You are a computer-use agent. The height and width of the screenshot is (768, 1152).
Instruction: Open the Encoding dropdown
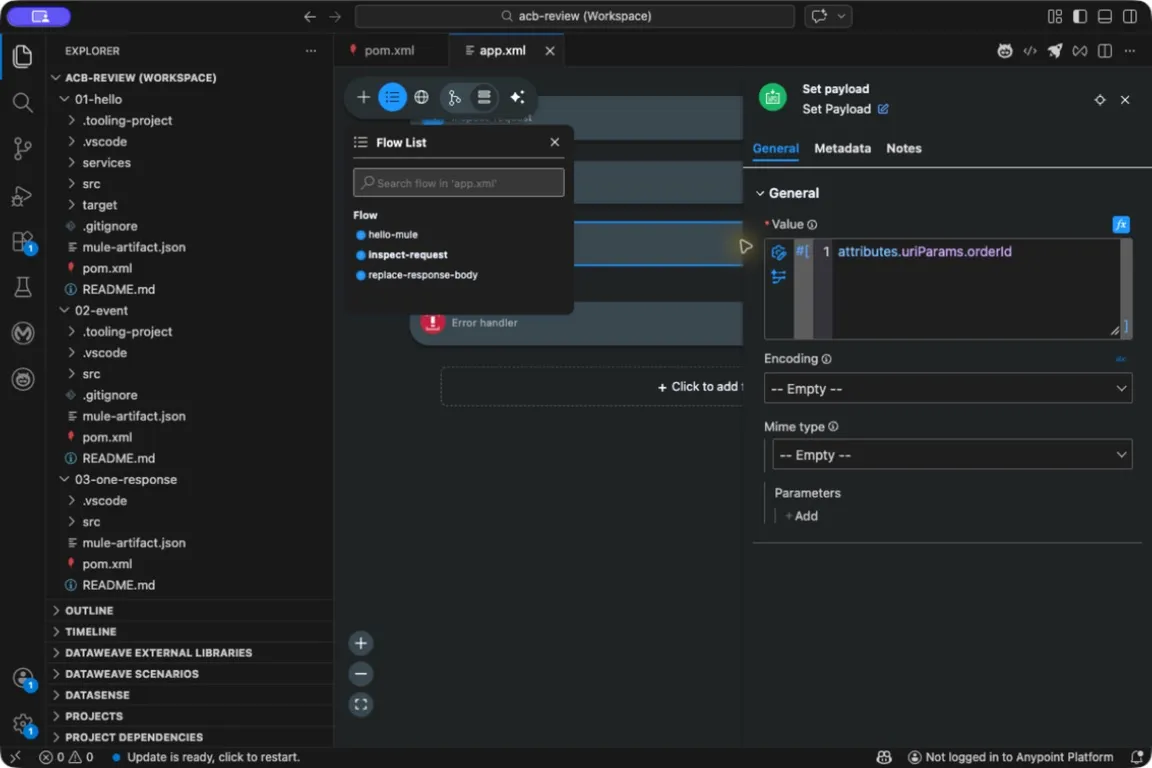click(948, 388)
